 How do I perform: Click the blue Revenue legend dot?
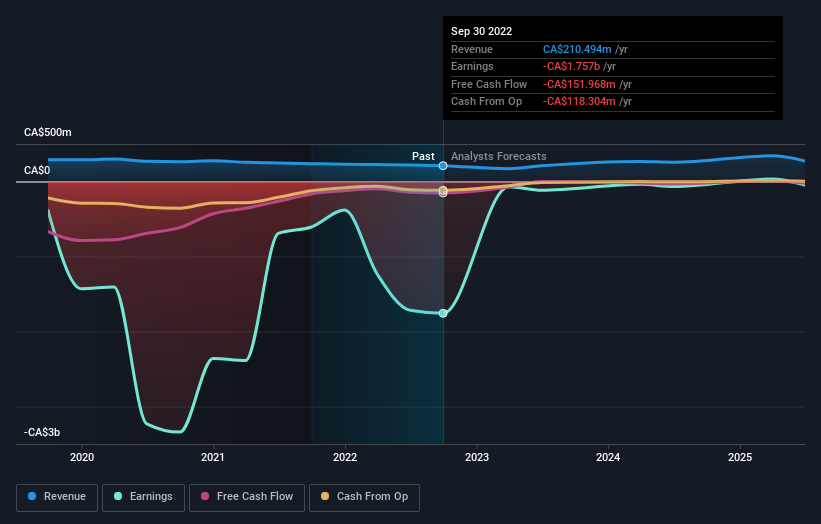32,496
